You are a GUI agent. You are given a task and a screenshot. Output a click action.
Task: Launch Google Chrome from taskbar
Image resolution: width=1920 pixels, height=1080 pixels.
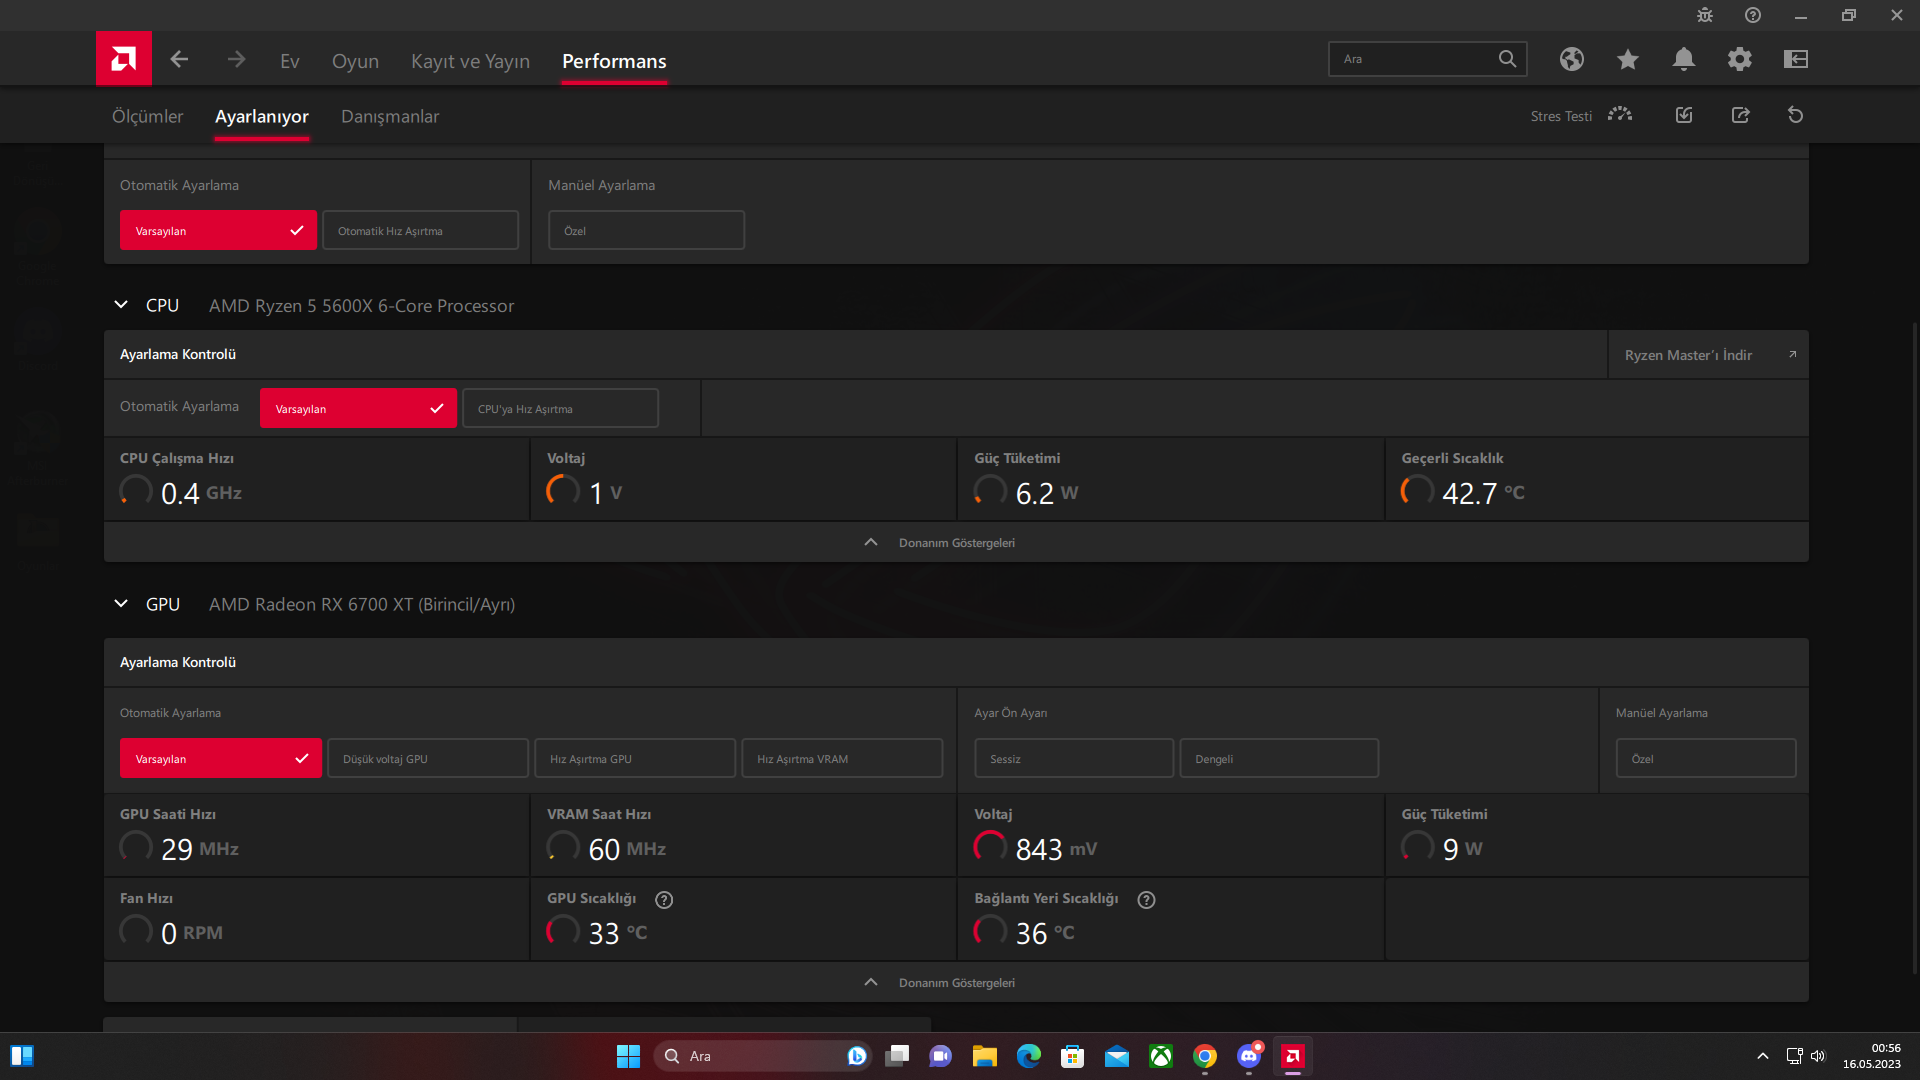click(1205, 1056)
